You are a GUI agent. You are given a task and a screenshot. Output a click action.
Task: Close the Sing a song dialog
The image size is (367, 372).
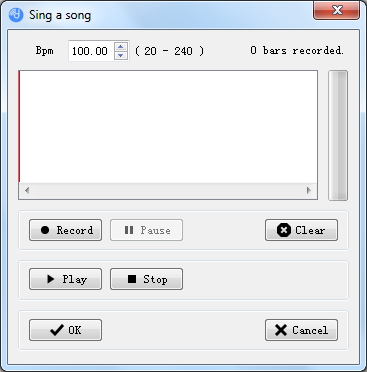pos(337,10)
